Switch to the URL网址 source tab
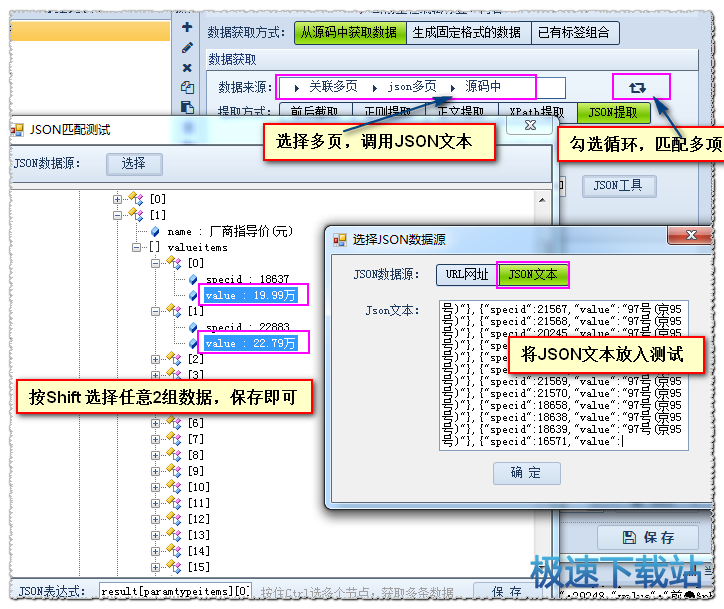Viewport: 724px width, 609px height. point(466,274)
